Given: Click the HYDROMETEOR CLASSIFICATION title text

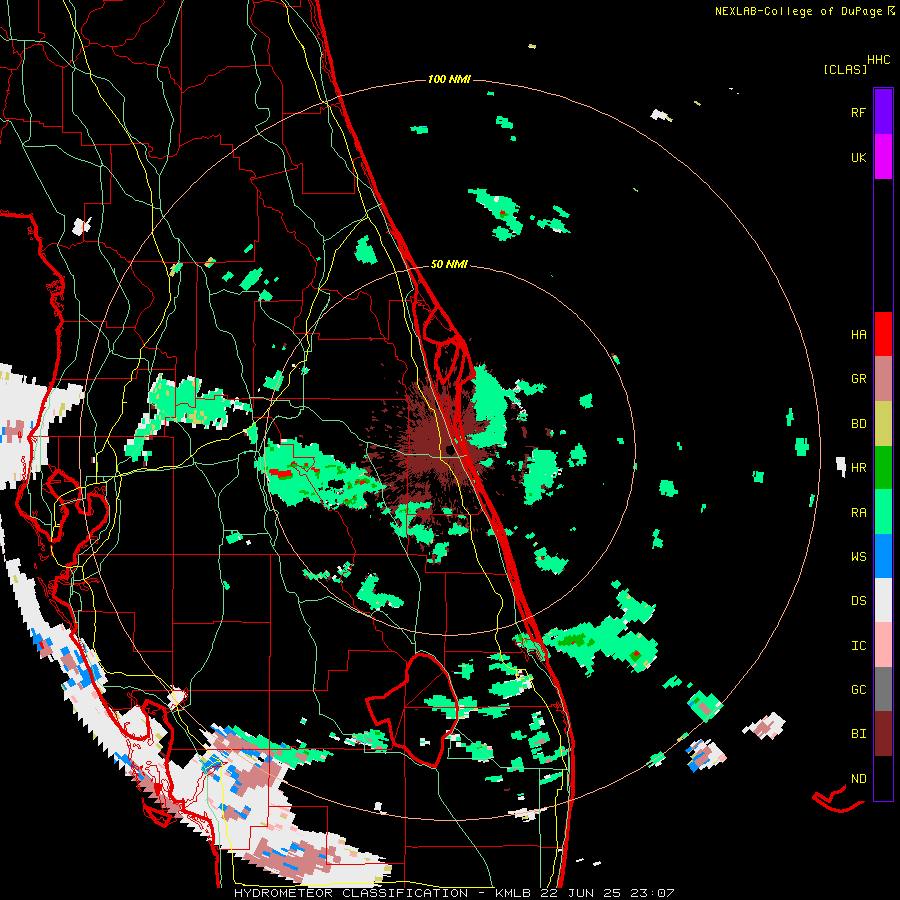Looking at the screenshot, I should tap(351, 893).
